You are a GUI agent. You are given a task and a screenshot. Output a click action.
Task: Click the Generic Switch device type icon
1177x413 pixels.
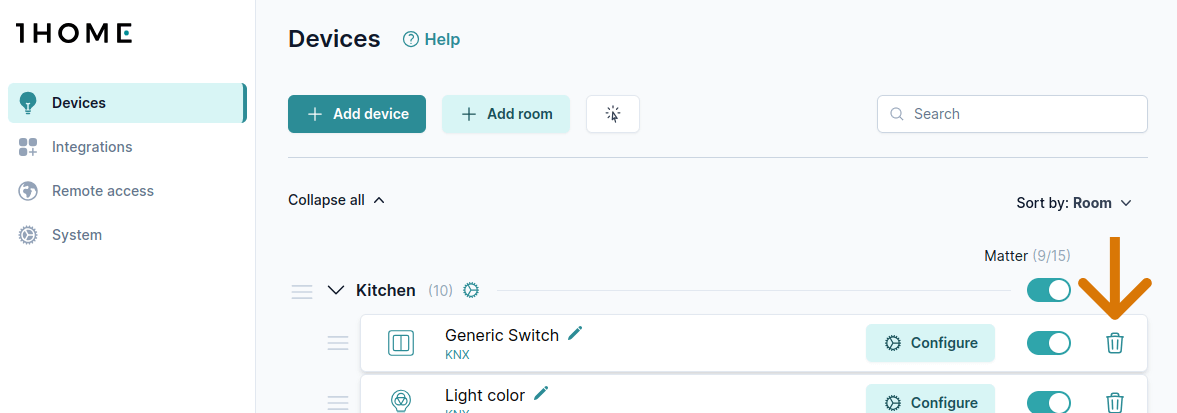[401, 343]
